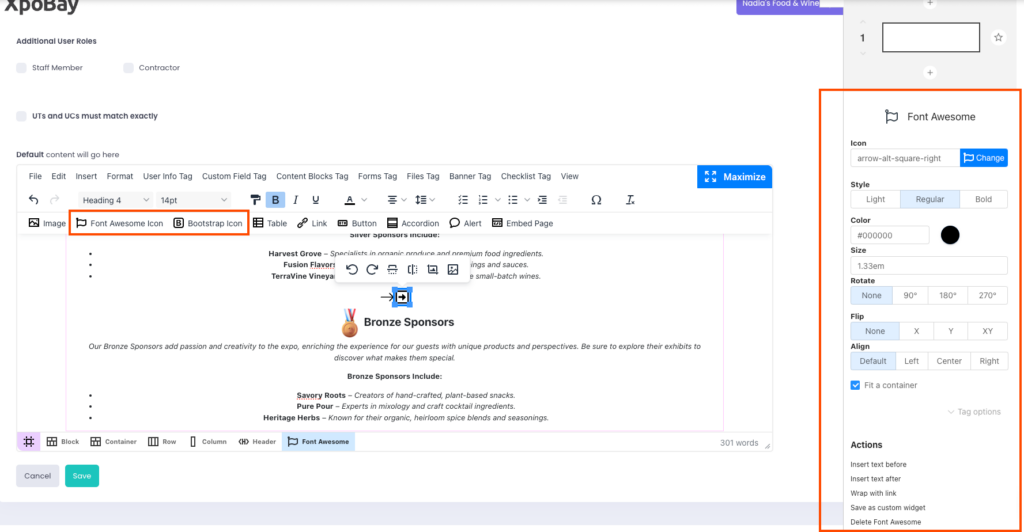This screenshot has height=532, width=1024.
Task: Open the Insert menu
Action: tap(86, 176)
